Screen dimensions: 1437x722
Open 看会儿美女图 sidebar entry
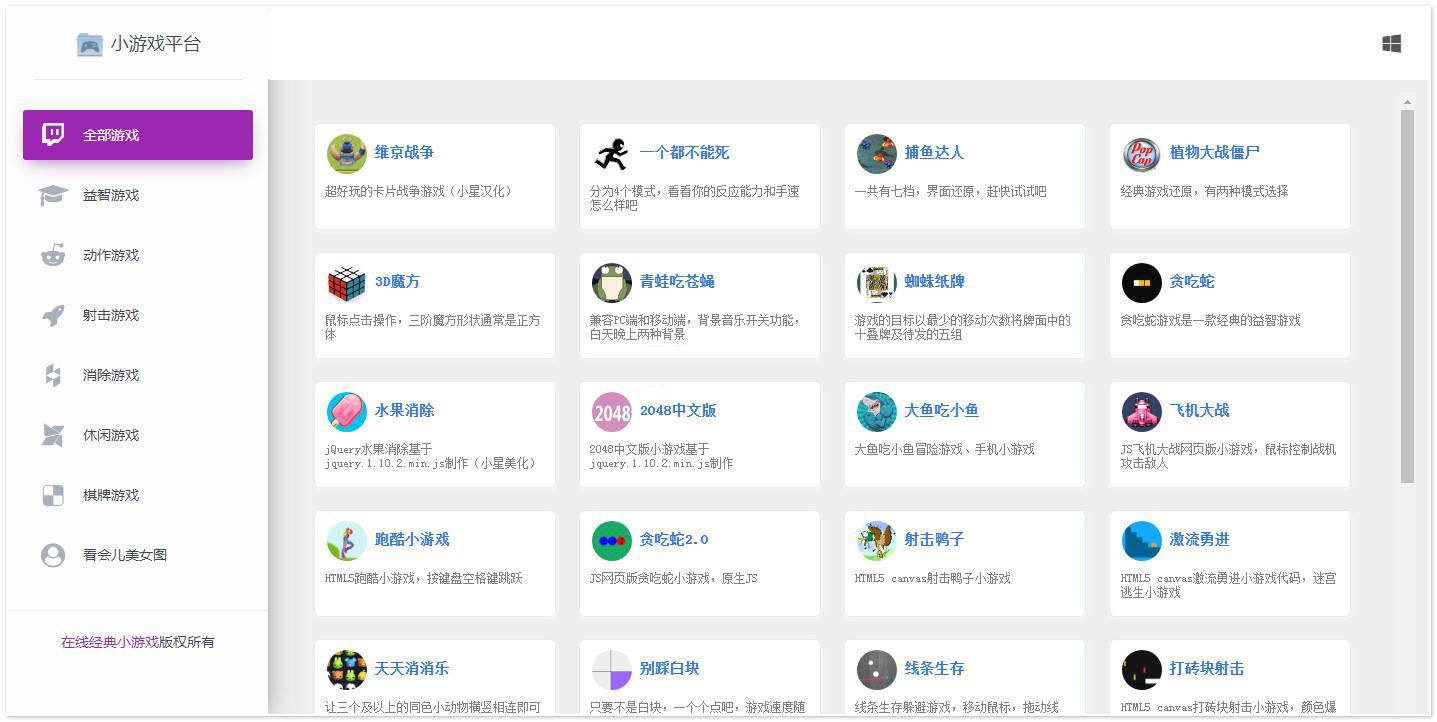(x=124, y=555)
